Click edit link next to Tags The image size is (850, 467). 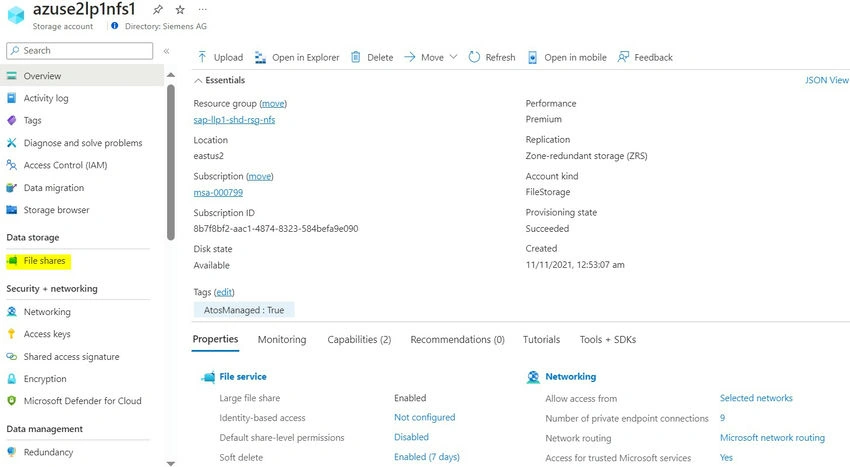pyautogui.click(x=224, y=292)
